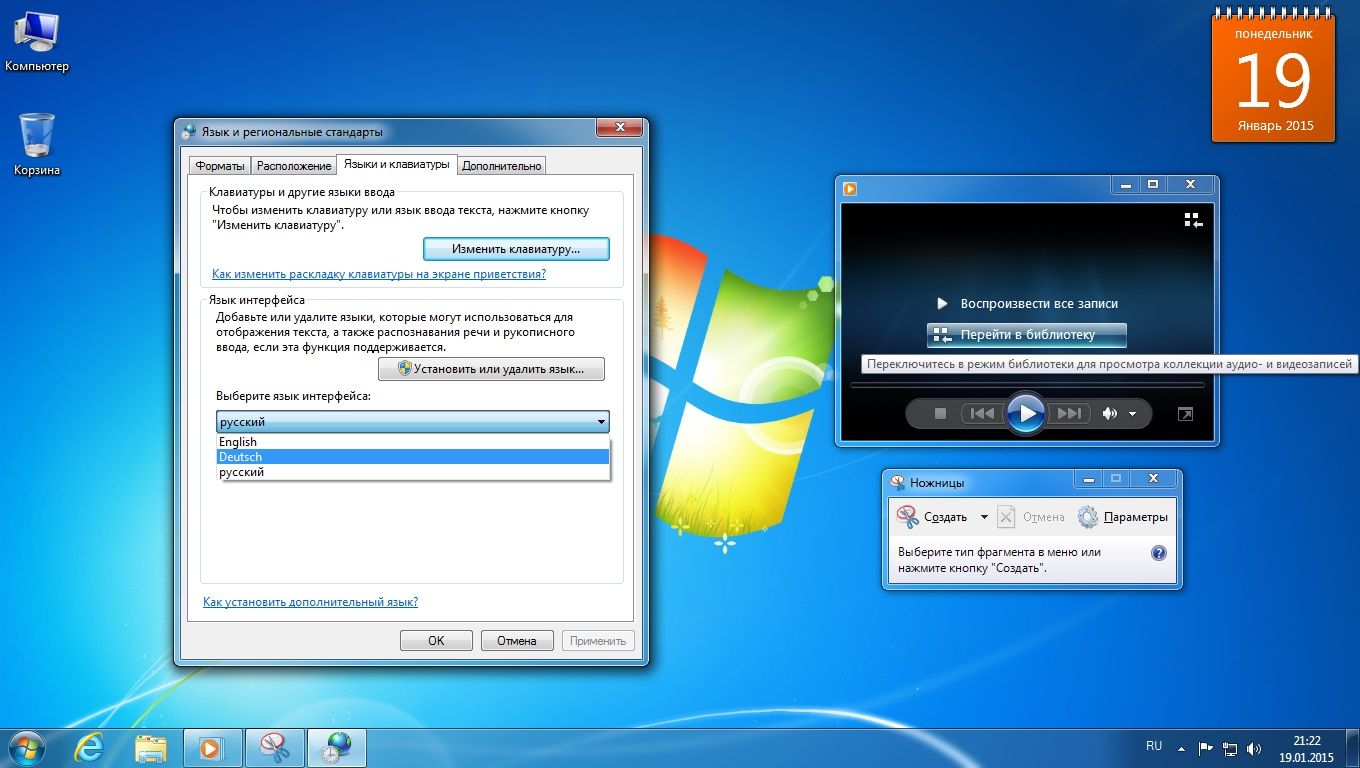The width and height of the screenshot is (1360, 768).
Task: Open system volume speaker icon in tray
Action: pos(1254,748)
